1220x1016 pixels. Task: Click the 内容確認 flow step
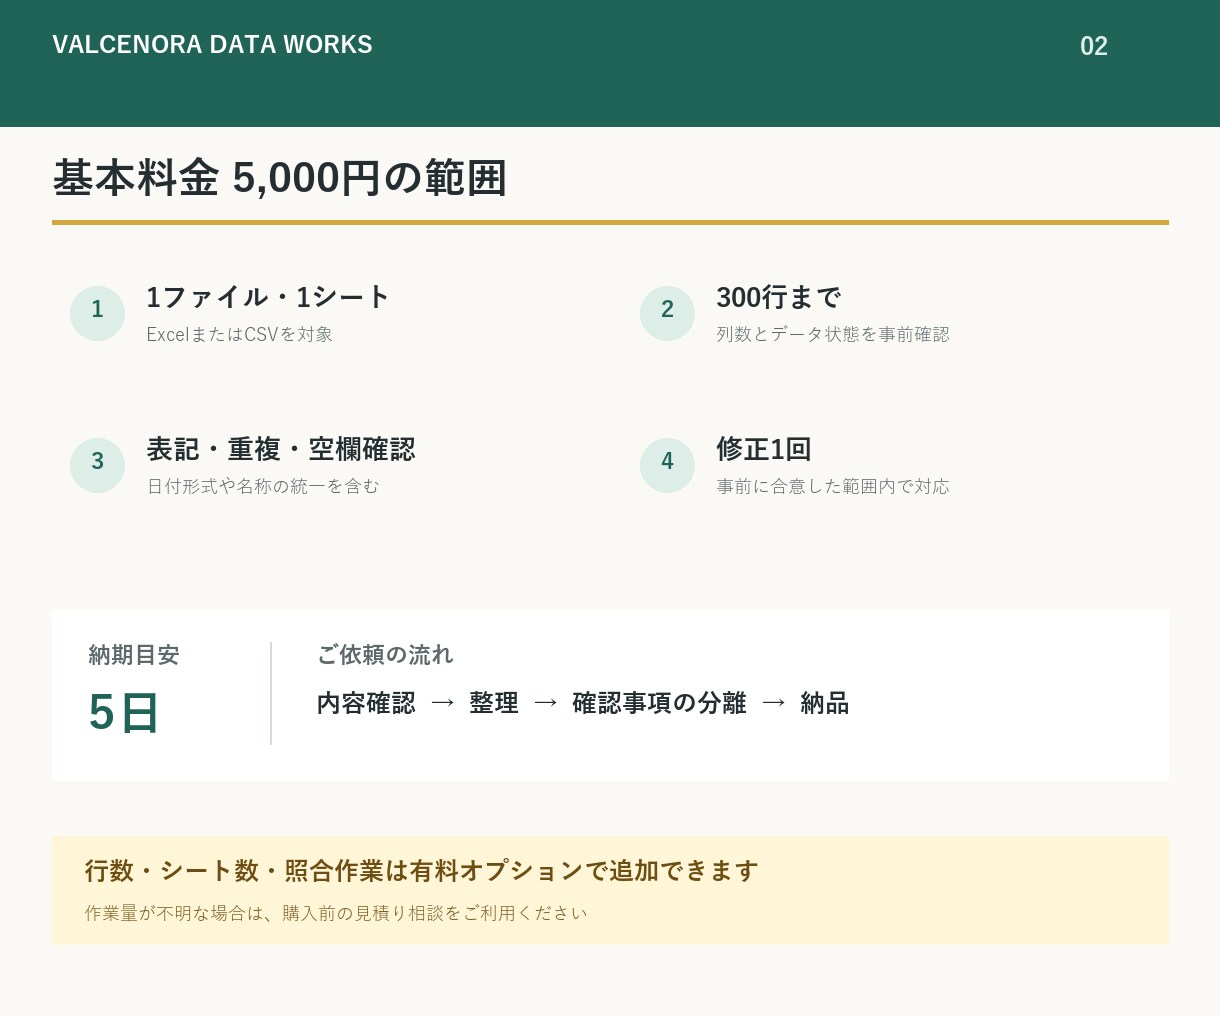366,703
